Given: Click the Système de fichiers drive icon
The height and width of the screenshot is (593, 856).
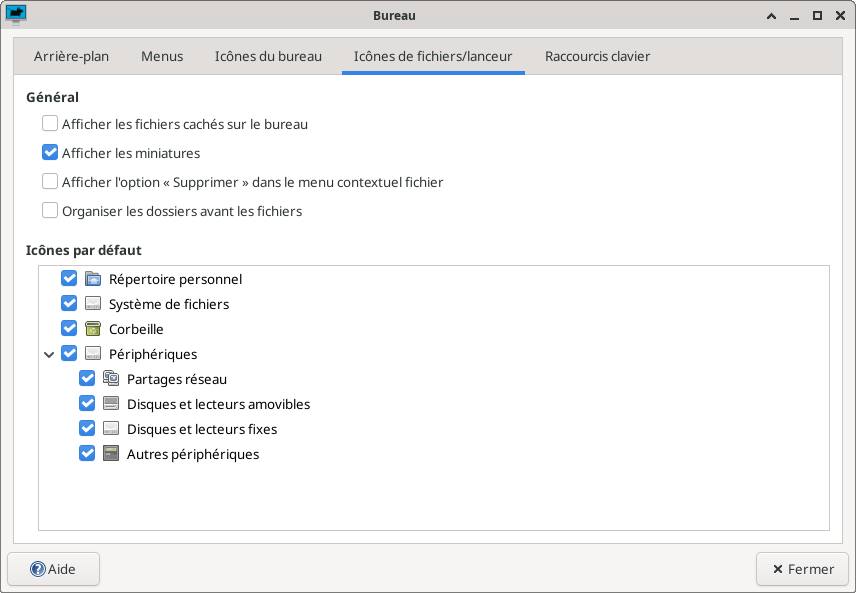Looking at the screenshot, I should click(93, 304).
